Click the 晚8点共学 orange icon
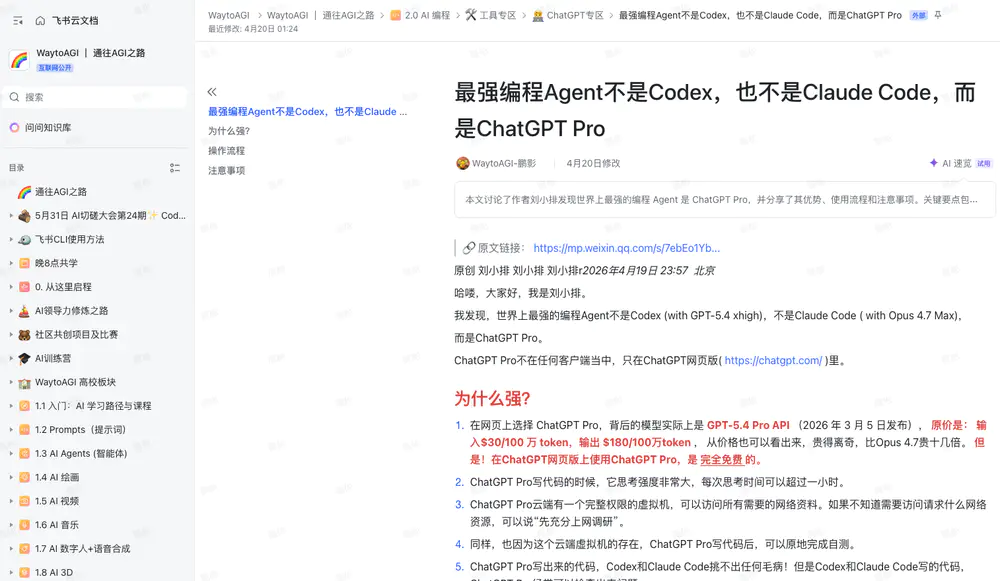Image resolution: width=1000 pixels, height=581 pixels. coord(24,263)
